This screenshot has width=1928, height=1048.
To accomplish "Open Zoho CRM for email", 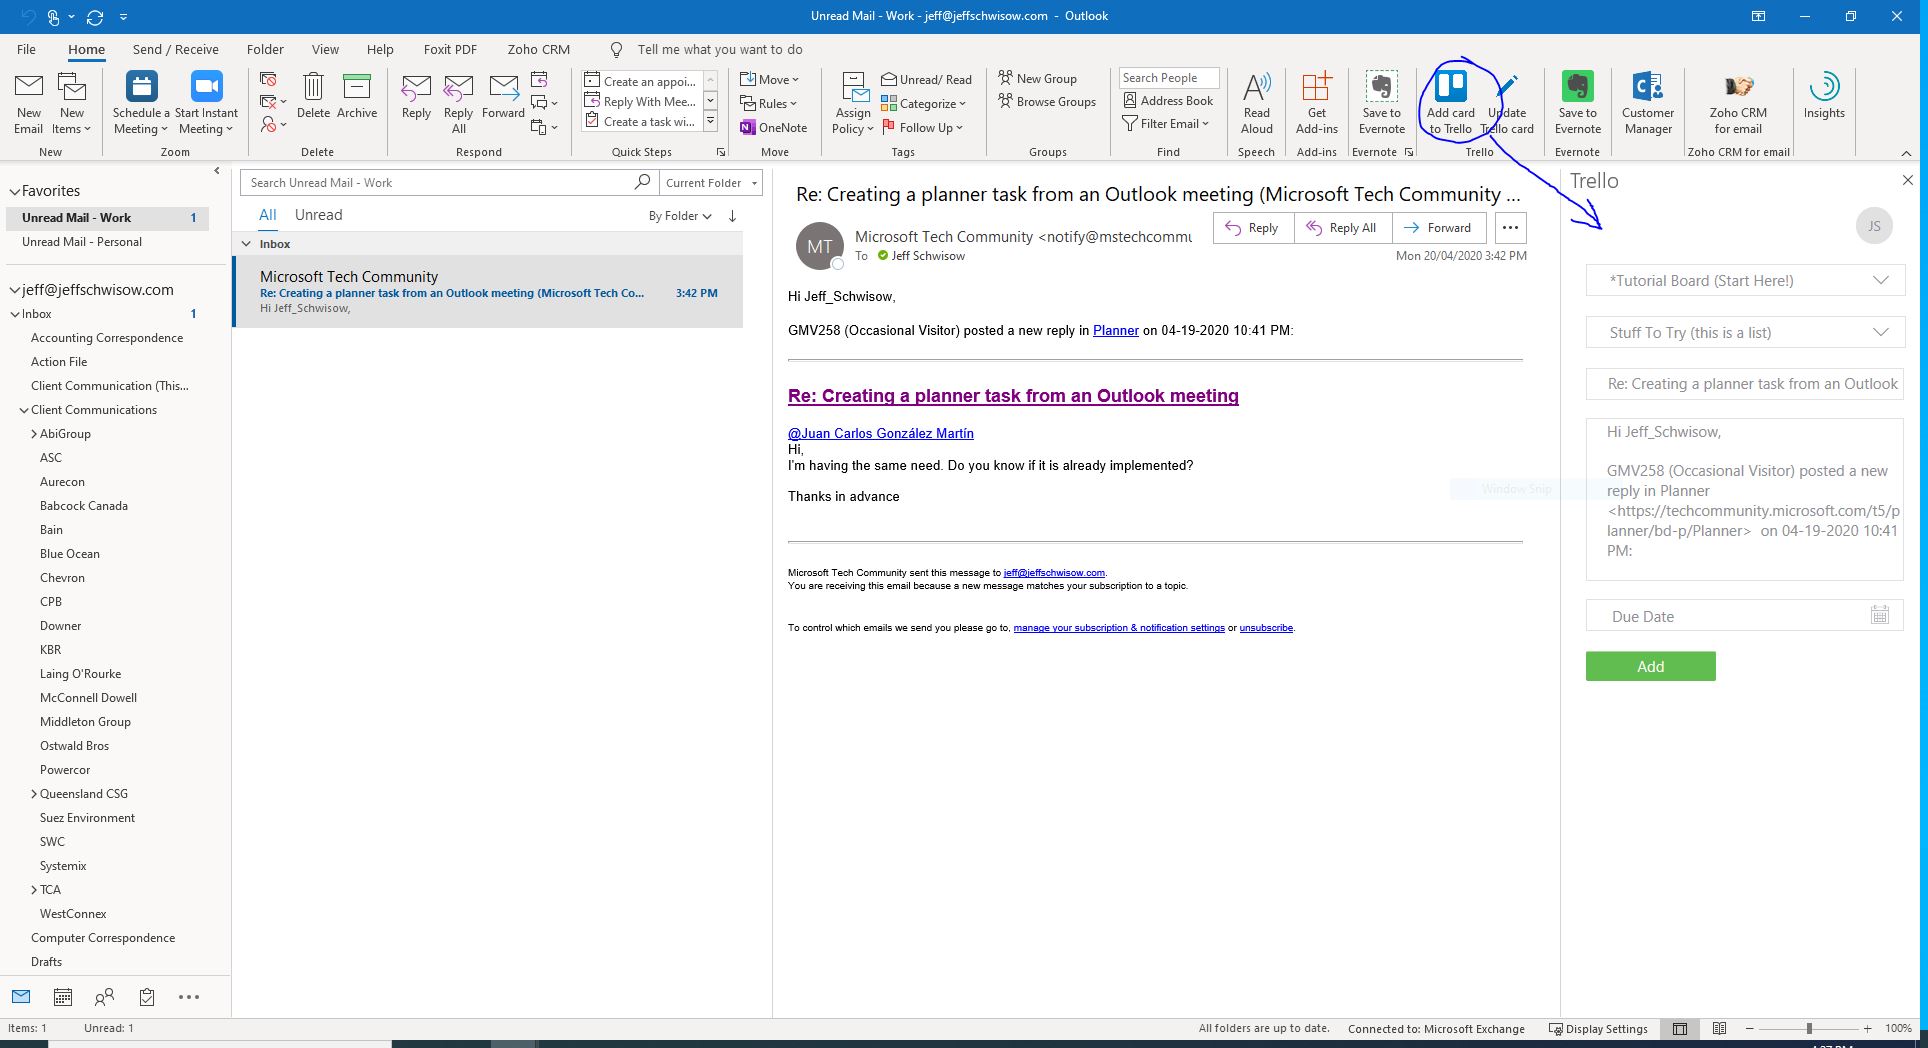I will click(1737, 100).
